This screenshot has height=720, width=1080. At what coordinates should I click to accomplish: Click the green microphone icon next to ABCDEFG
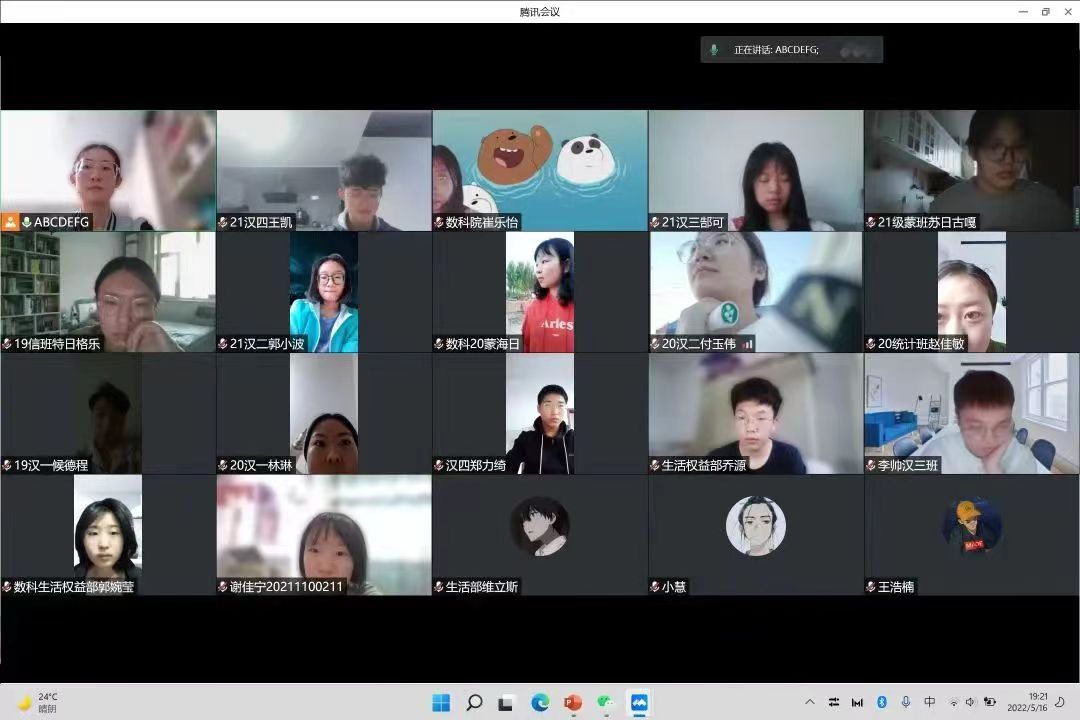tap(27, 222)
